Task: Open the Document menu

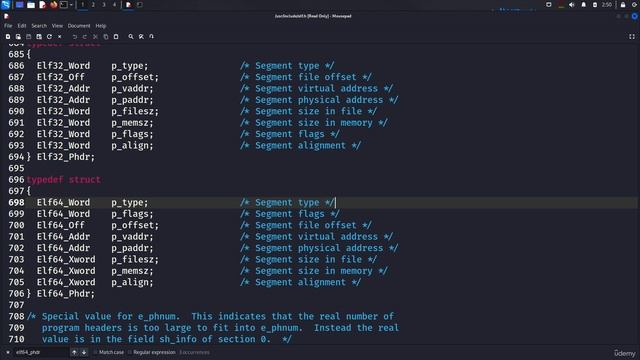Action: pyautogui.click(x=79, y=26)
